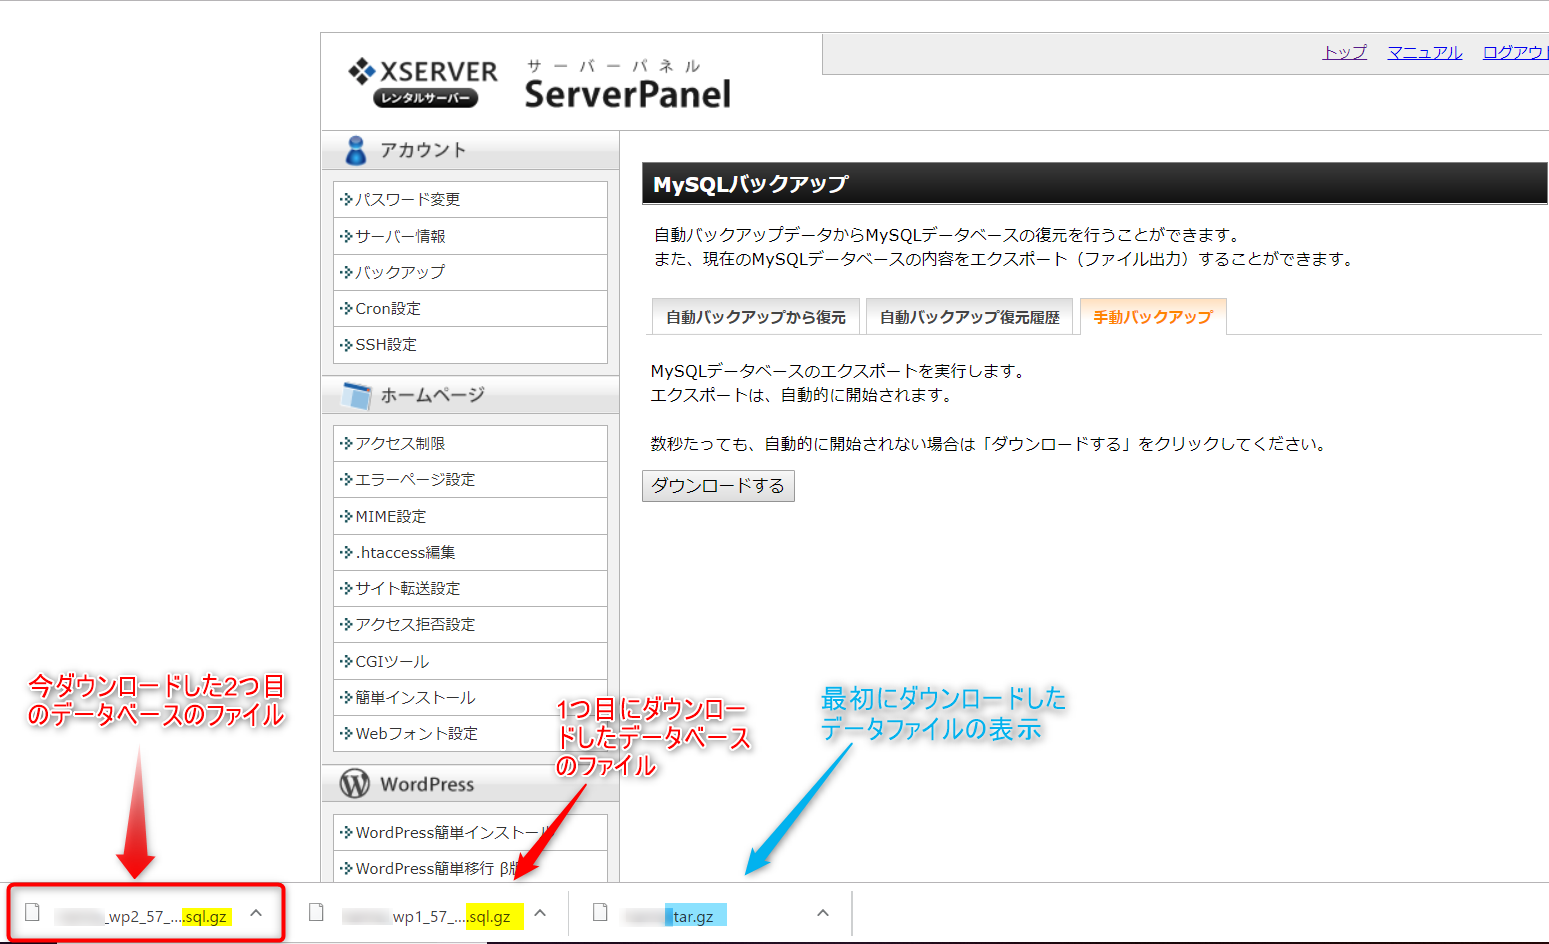This screenshot has width=1549, height=944.
Task: Open サイト転送設定 in the sidebar
Action: point(470,588)
